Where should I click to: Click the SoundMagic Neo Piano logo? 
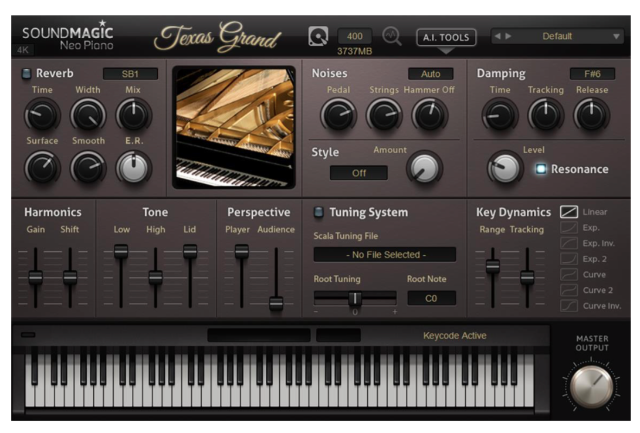(68, 36)
